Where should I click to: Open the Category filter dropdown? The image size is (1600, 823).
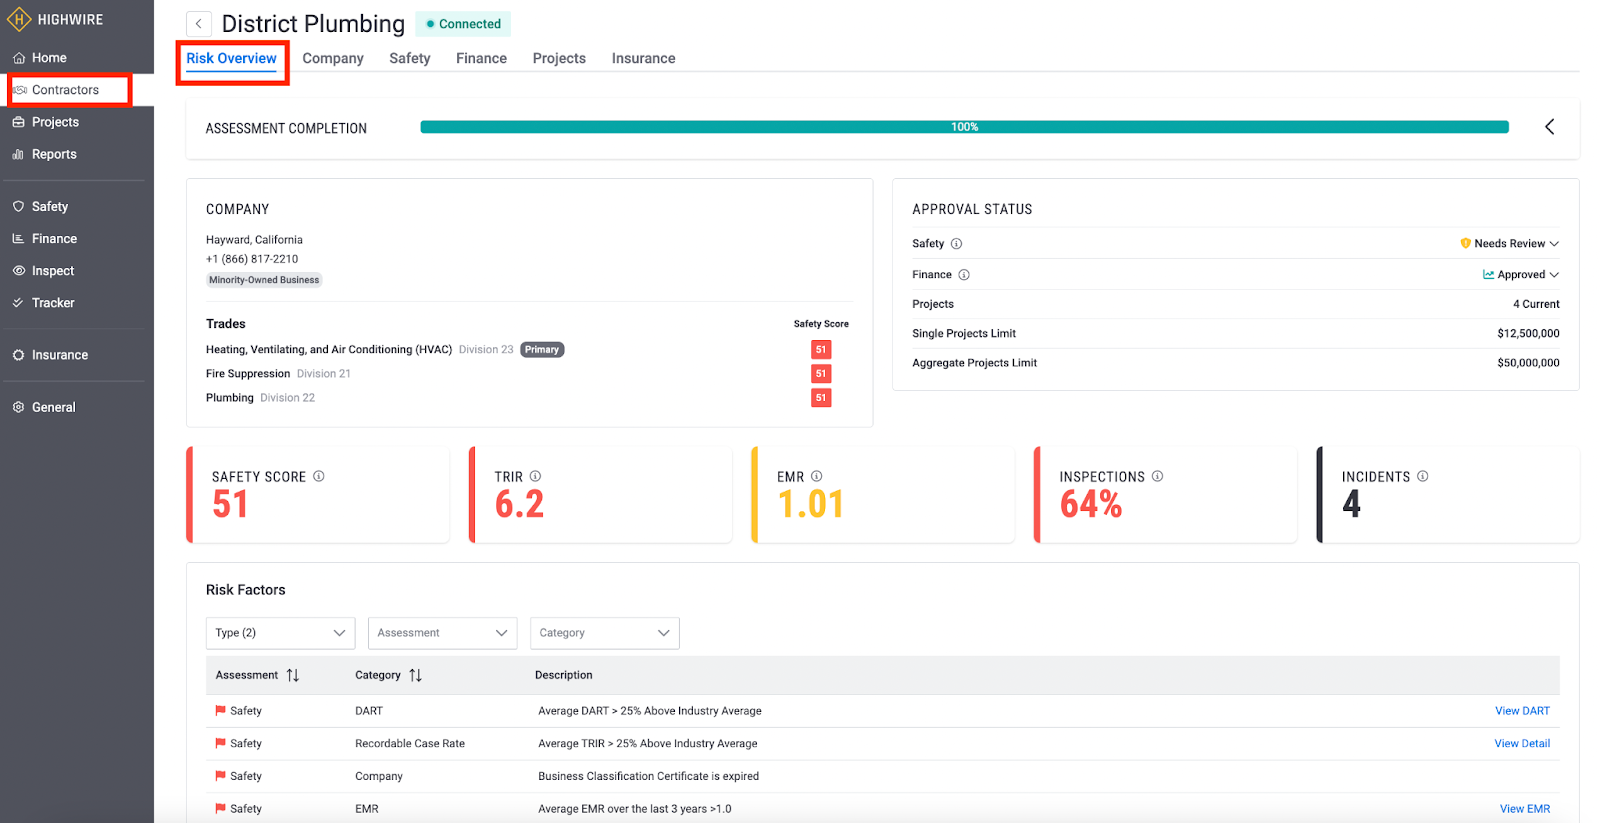click(604, 633)
